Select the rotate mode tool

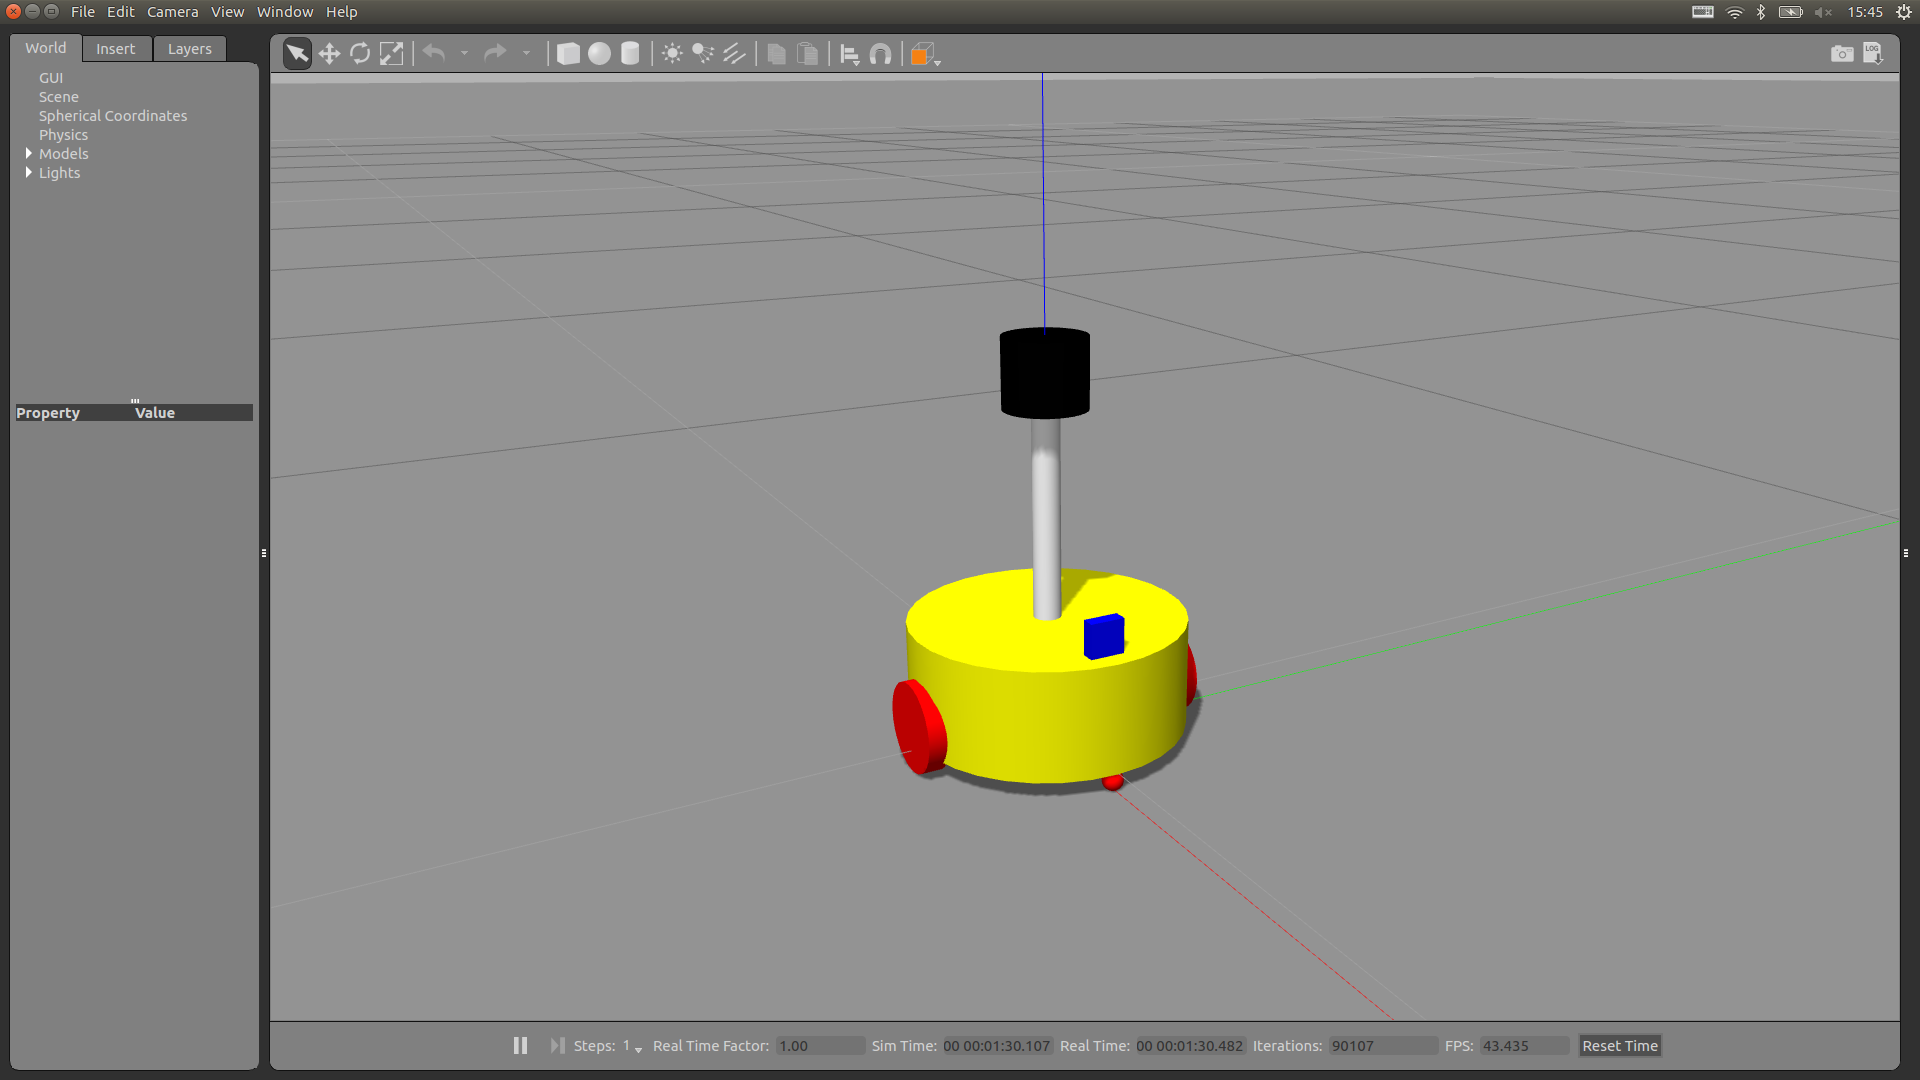[x=360, y=54]
